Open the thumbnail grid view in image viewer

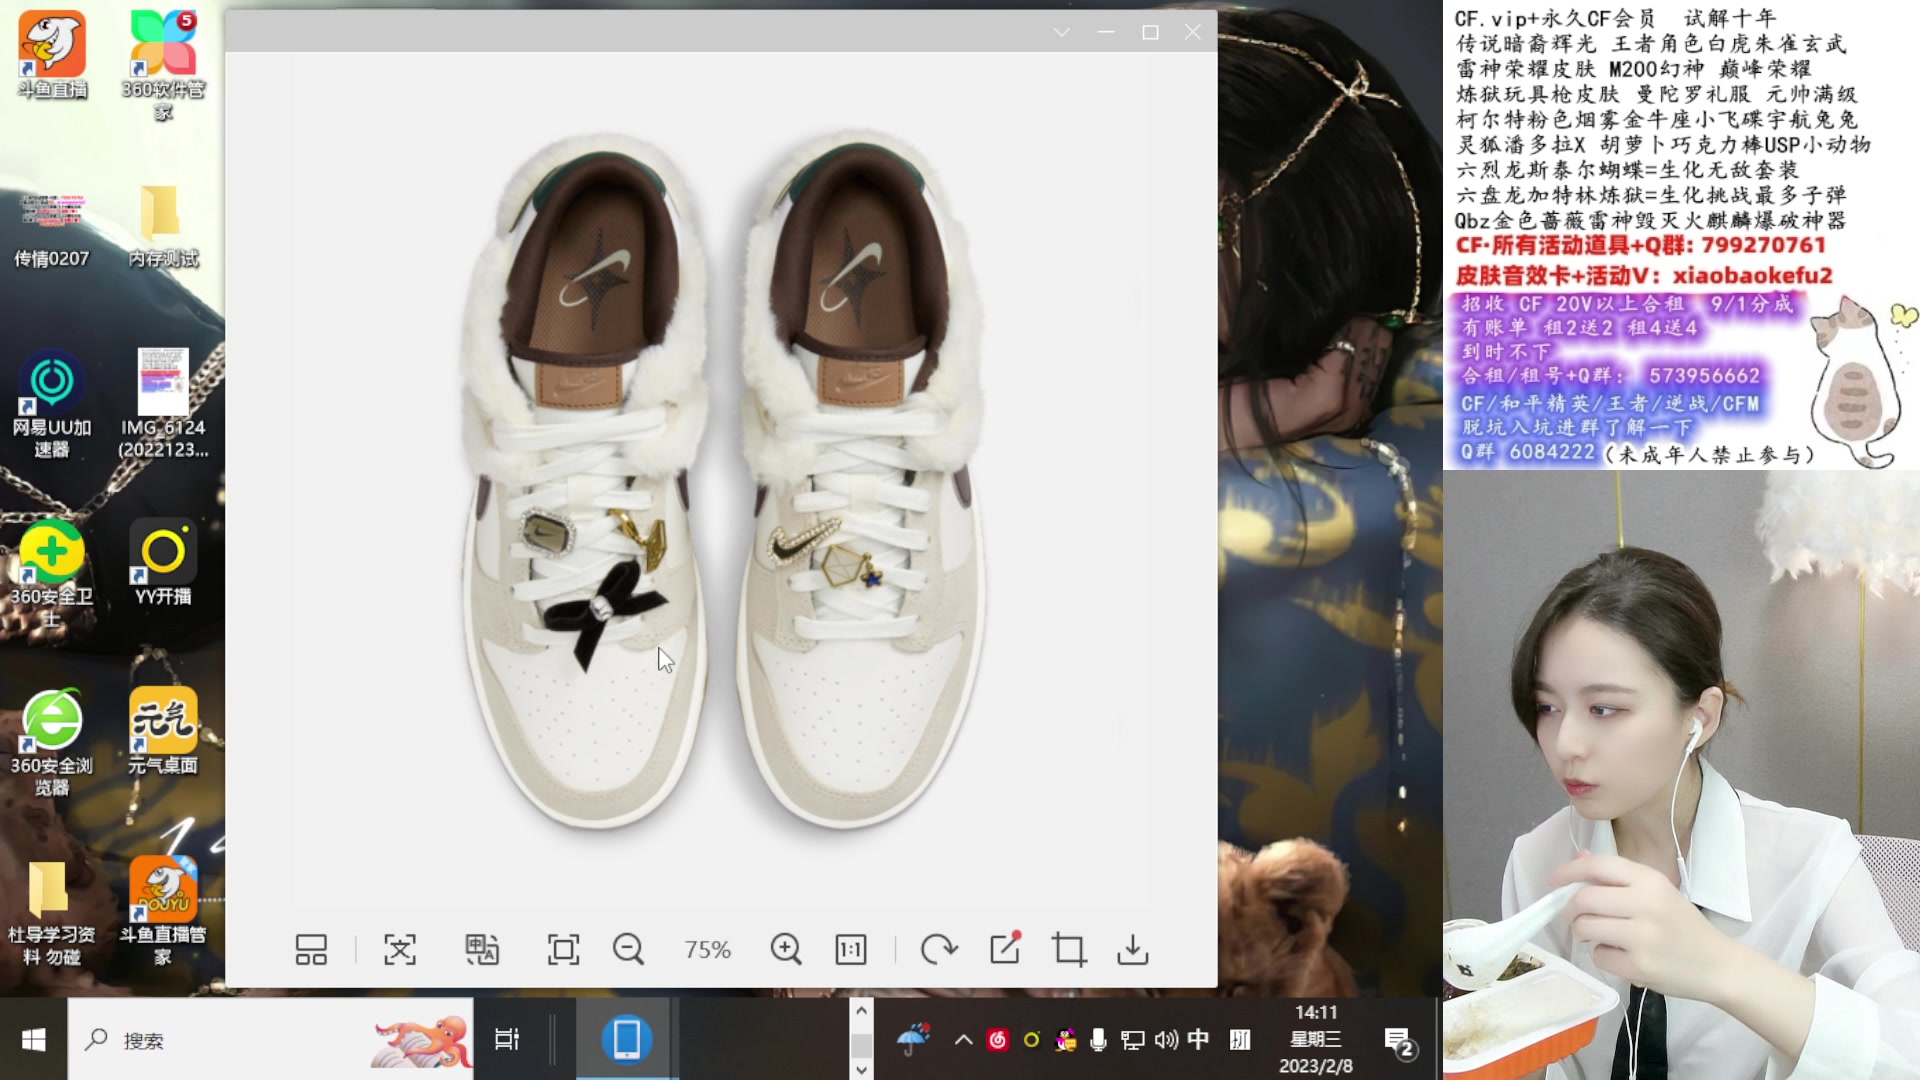311,950
